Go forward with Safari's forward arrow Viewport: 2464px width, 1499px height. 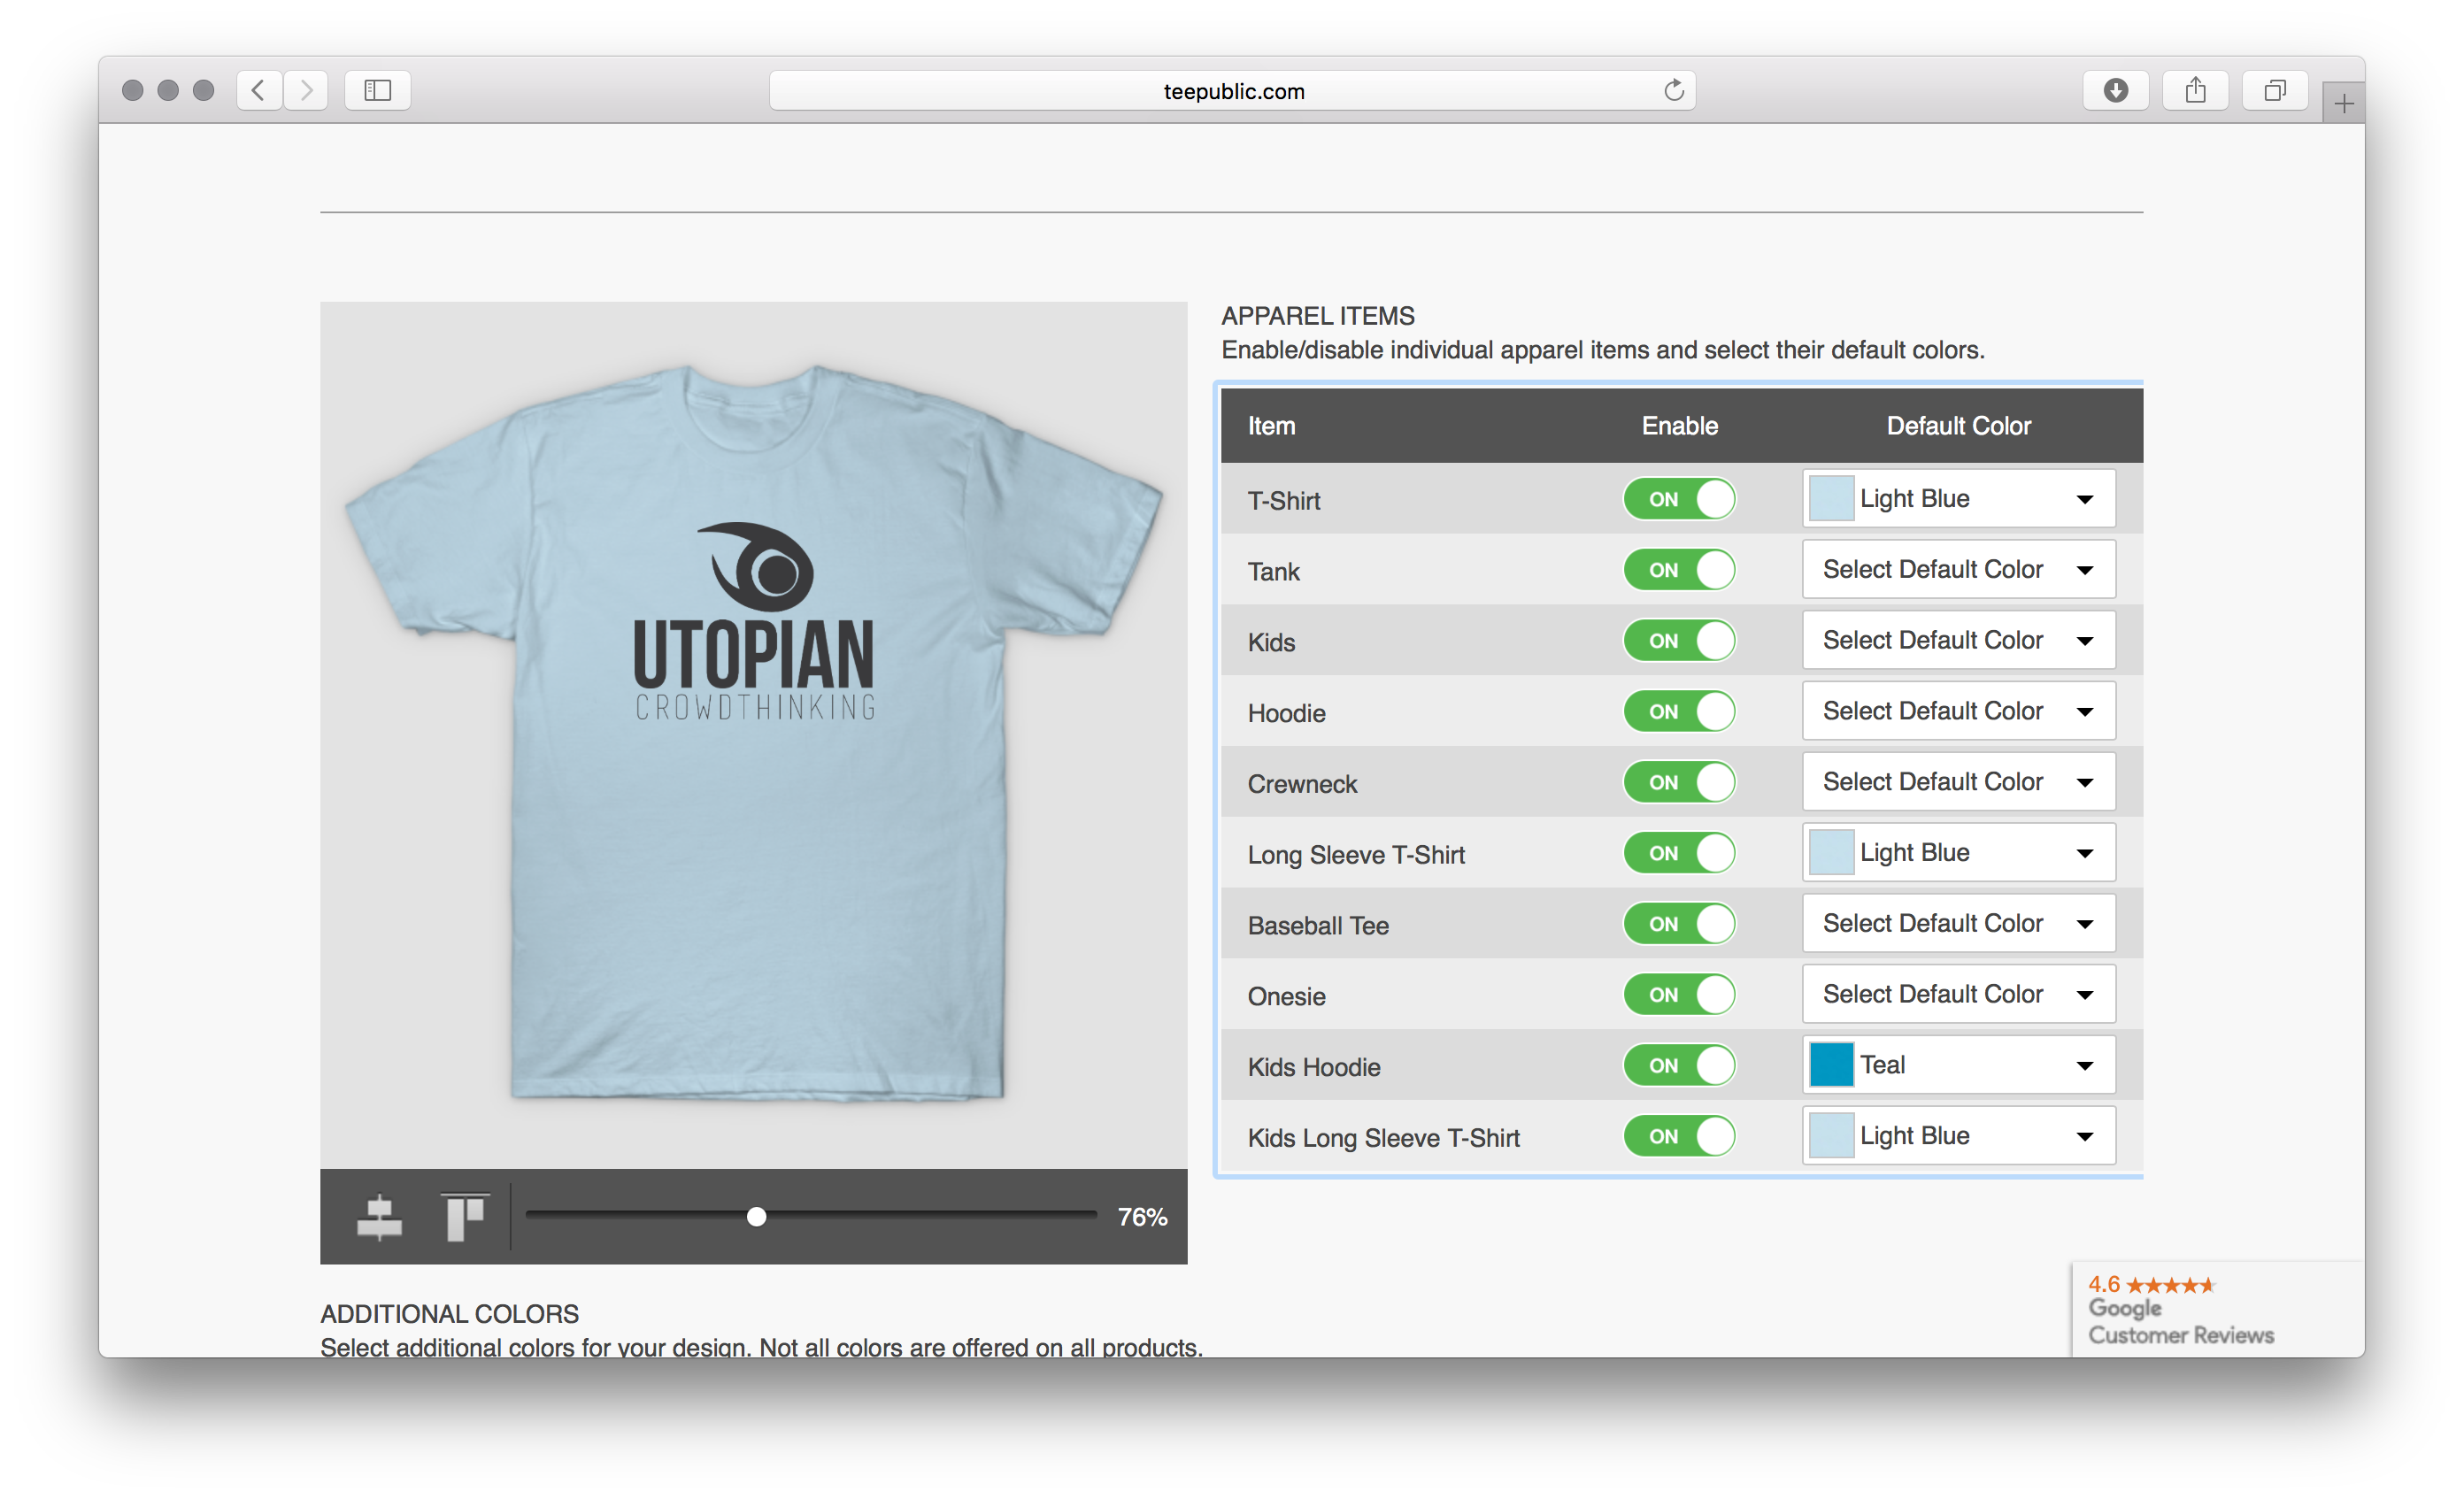coord(306,90)
